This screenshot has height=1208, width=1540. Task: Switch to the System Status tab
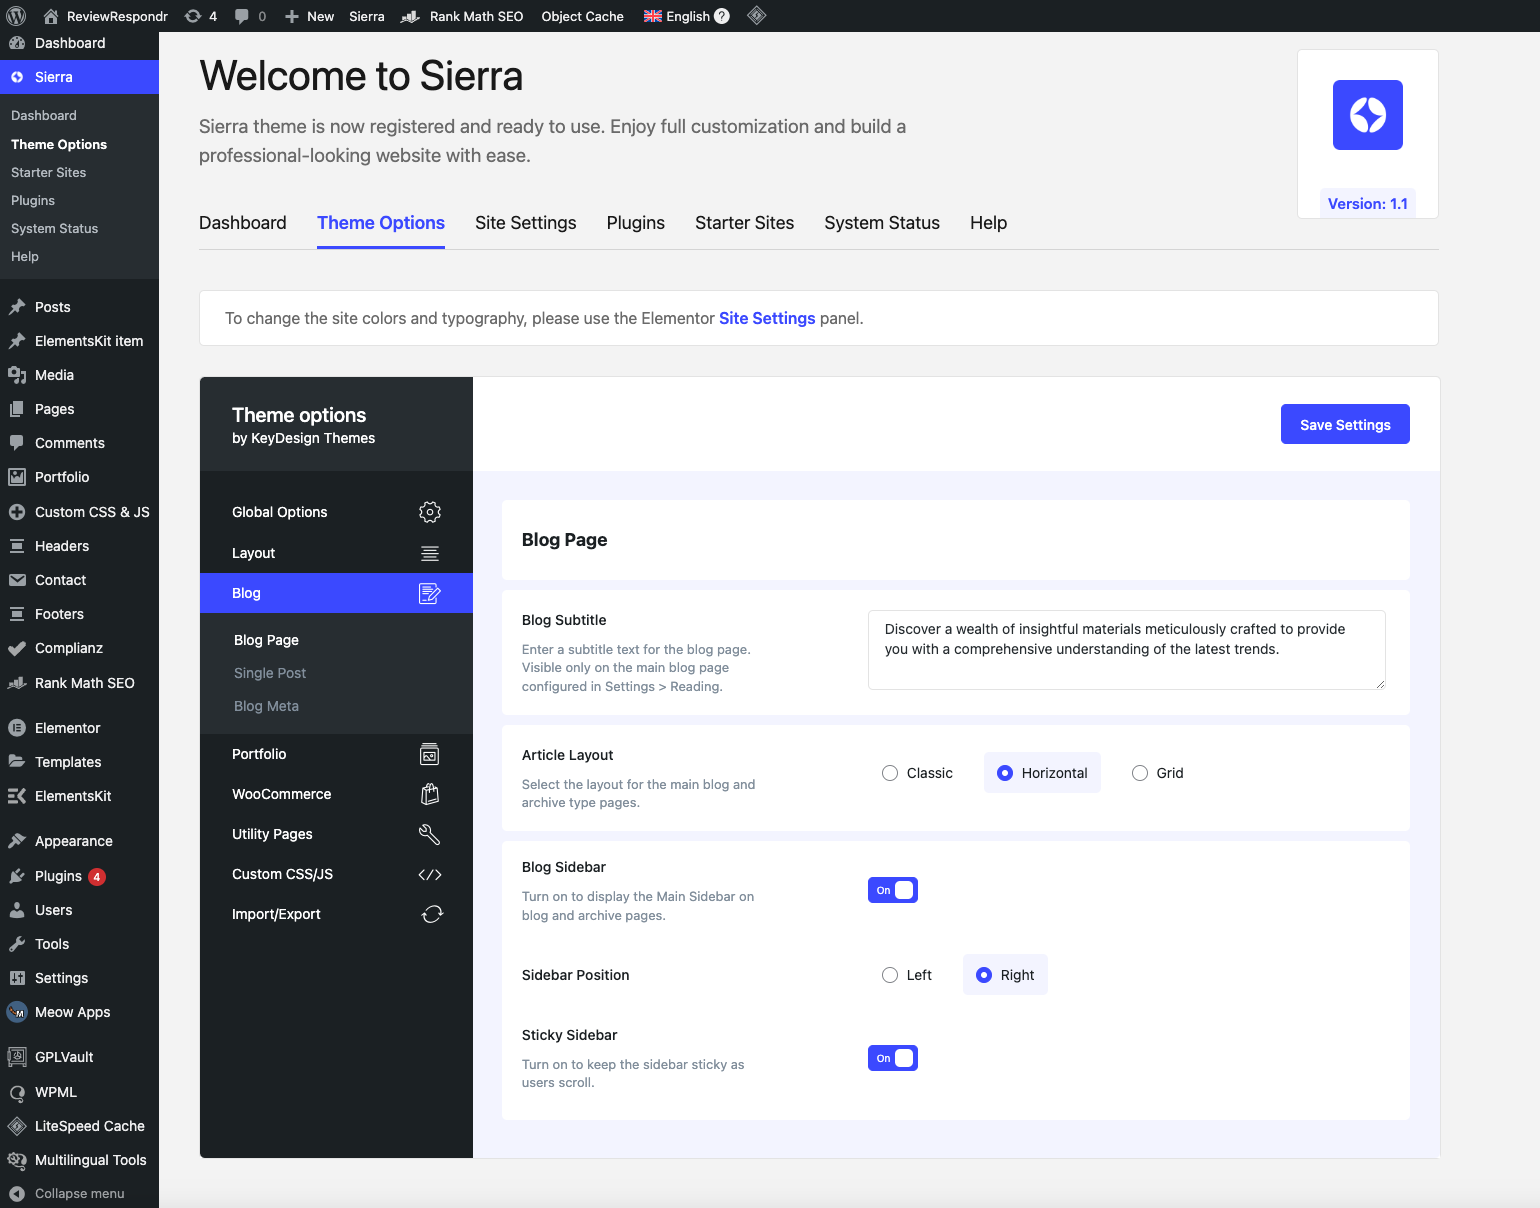[x=881, y=223]
